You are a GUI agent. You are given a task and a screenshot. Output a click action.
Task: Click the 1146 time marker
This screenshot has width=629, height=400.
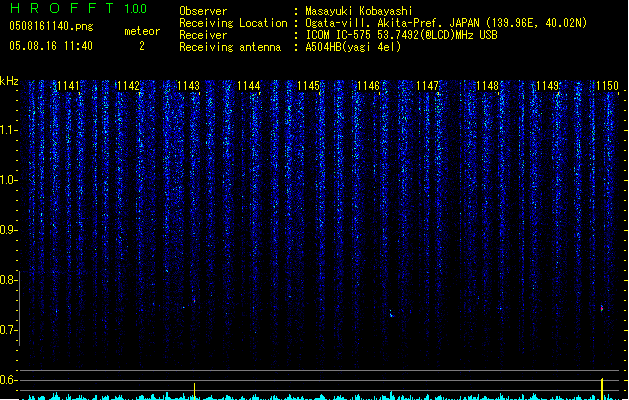coord(368,86)
